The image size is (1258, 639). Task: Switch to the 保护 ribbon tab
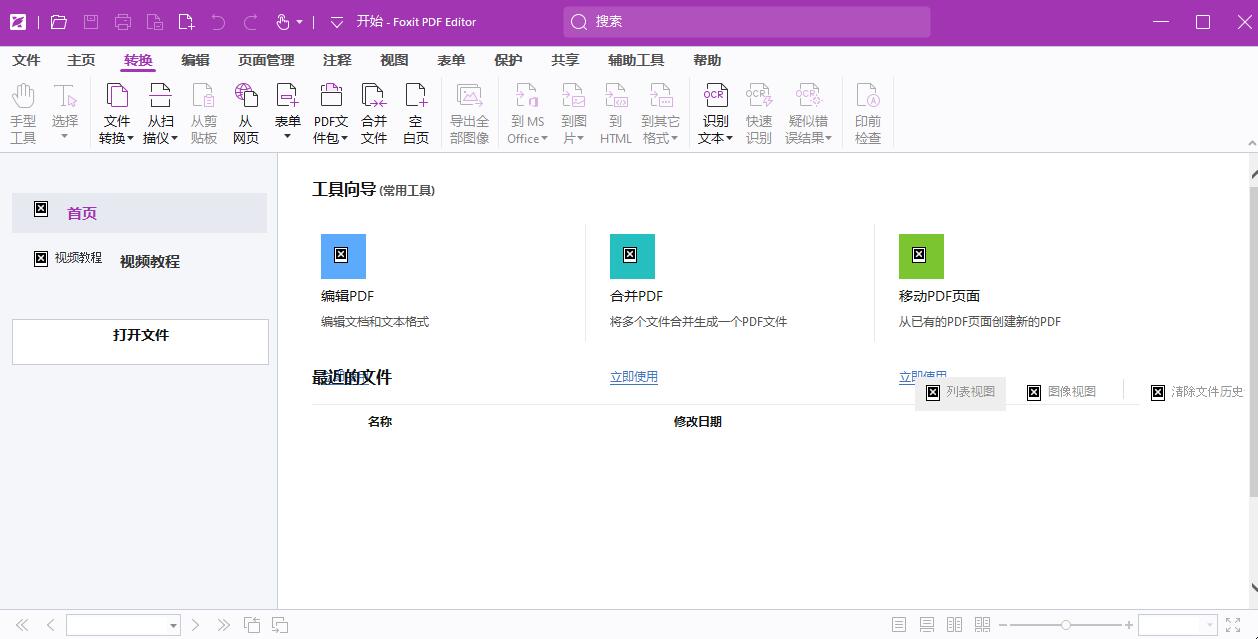pyautogui.click(x=508, y=60)
